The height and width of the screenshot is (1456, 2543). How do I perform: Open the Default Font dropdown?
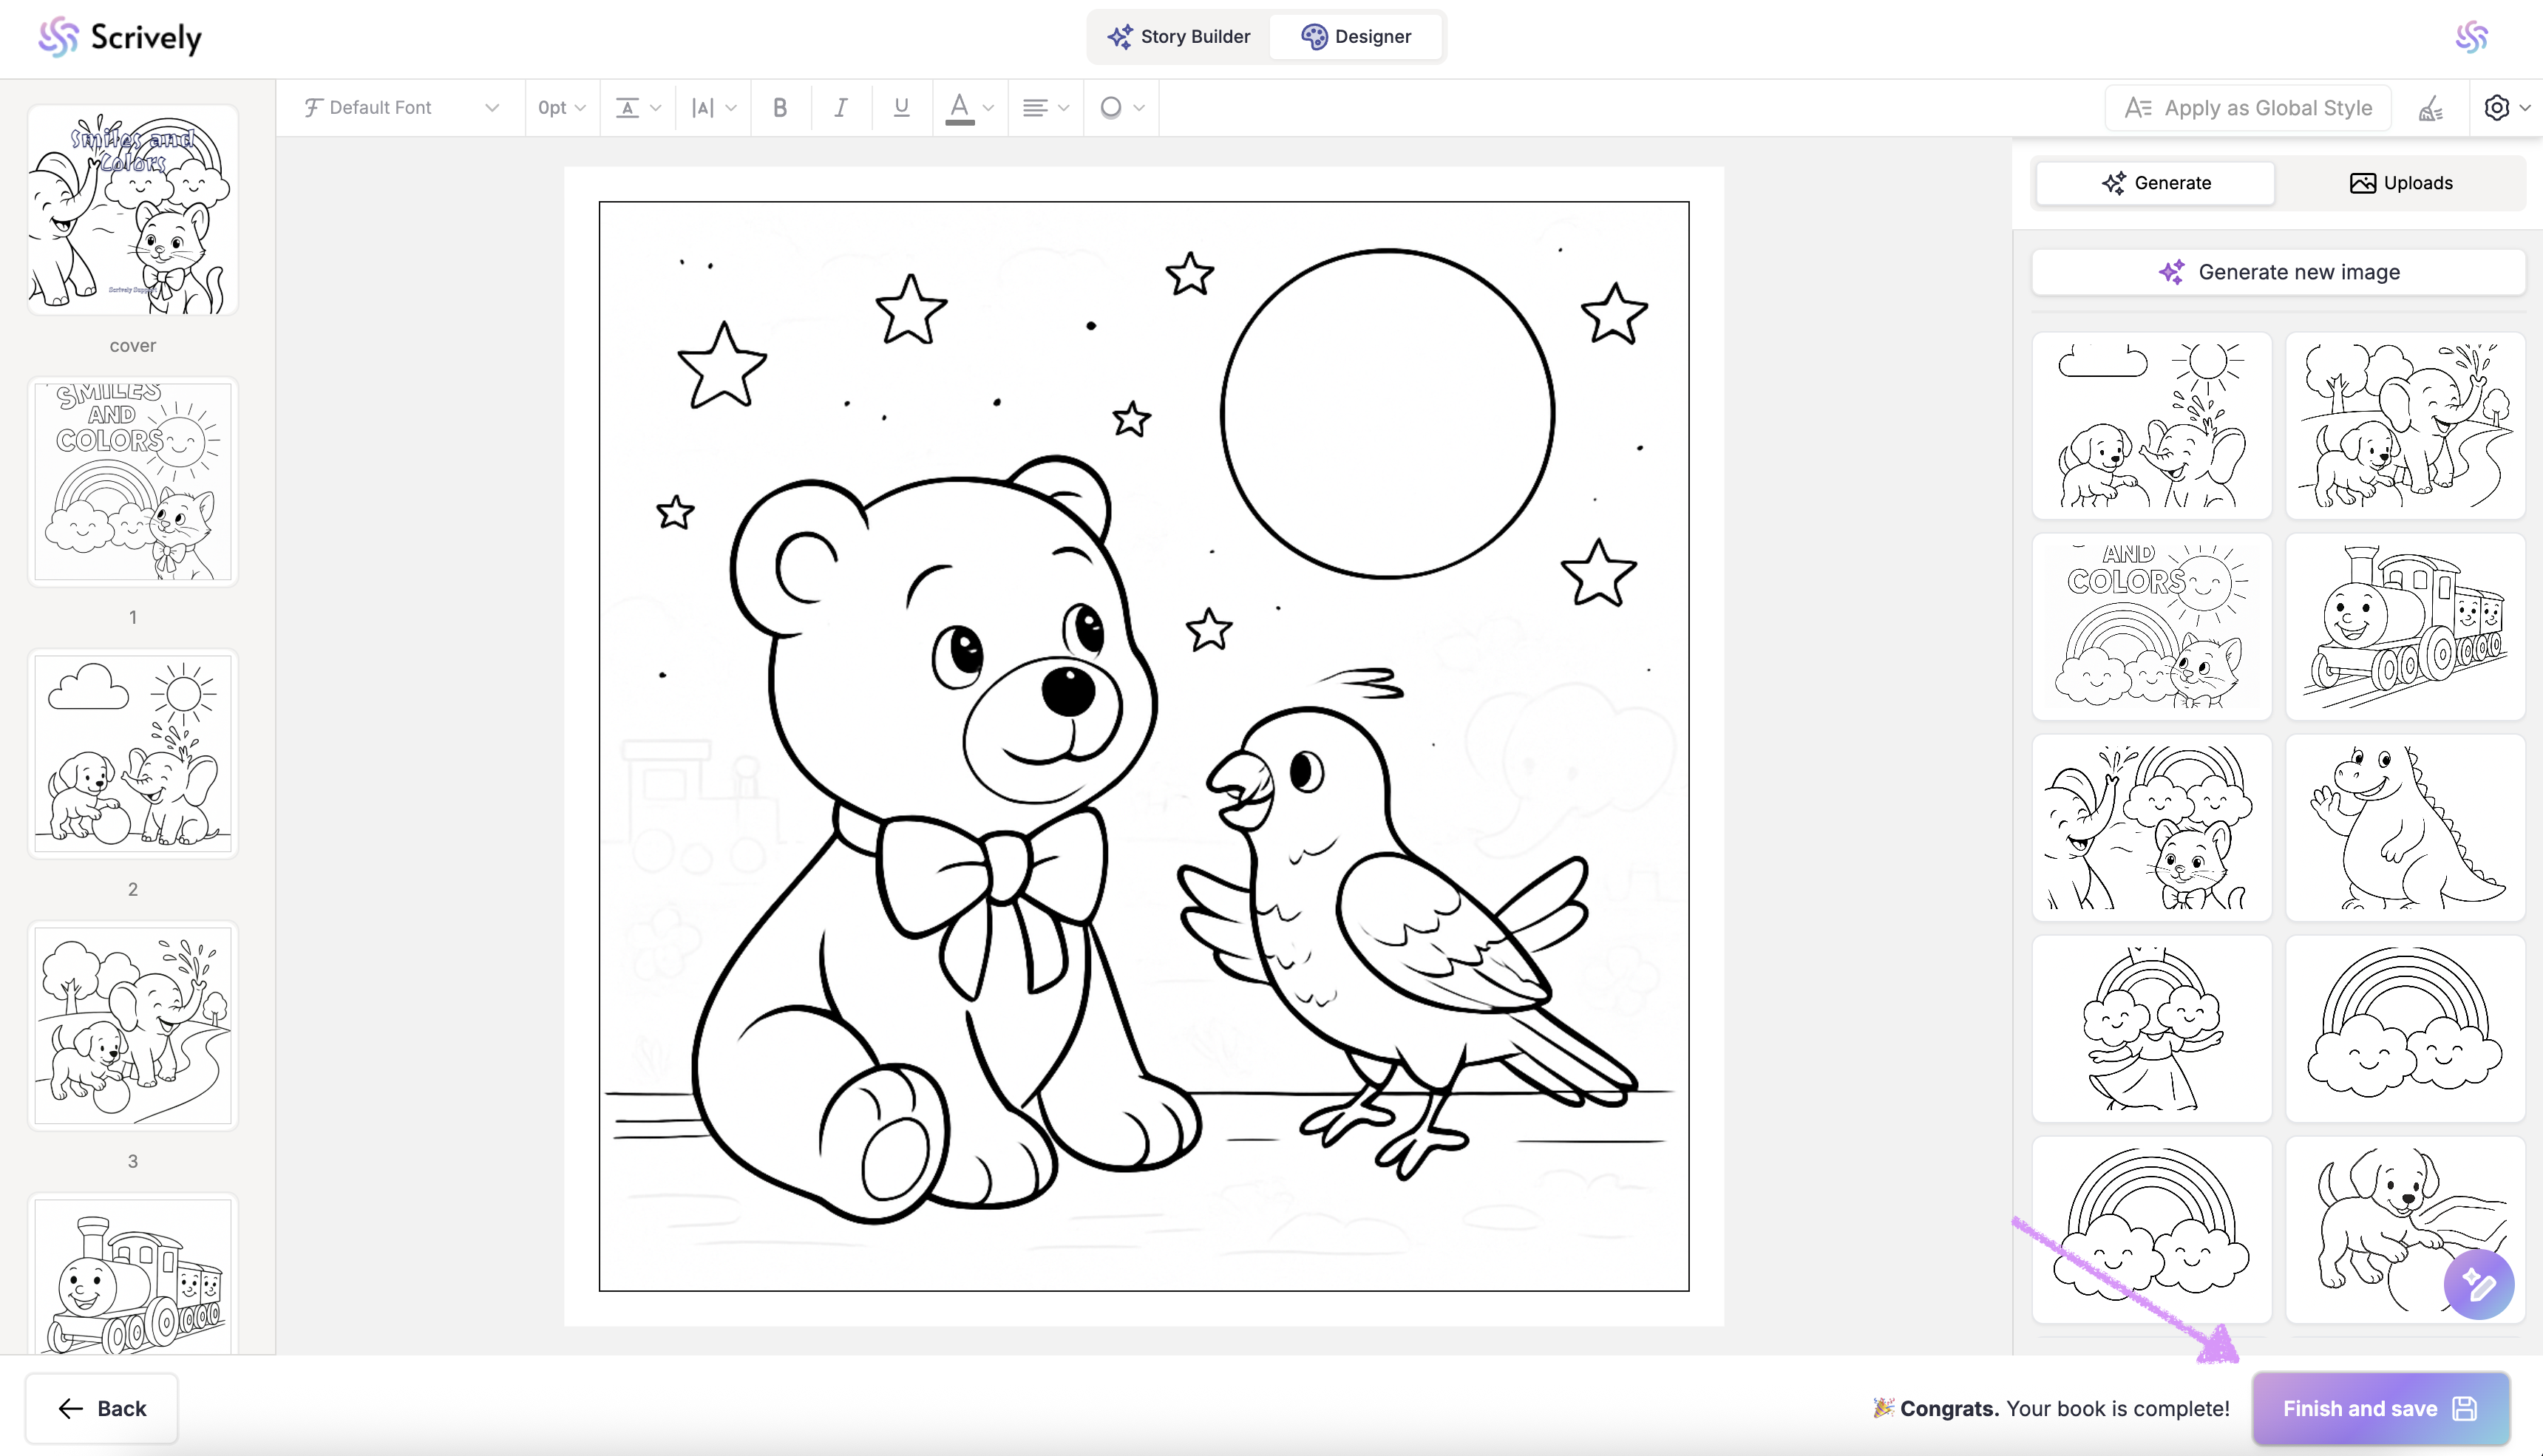pos(400,108)
